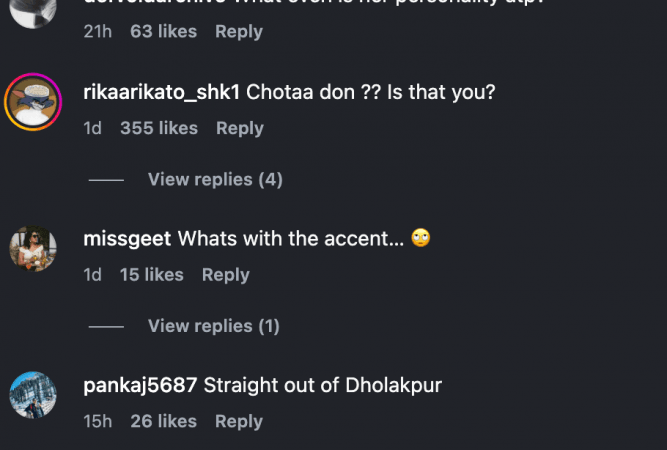
Task: Reply to pankaj5687's Dholakpur comment
Action: point(239,421)
